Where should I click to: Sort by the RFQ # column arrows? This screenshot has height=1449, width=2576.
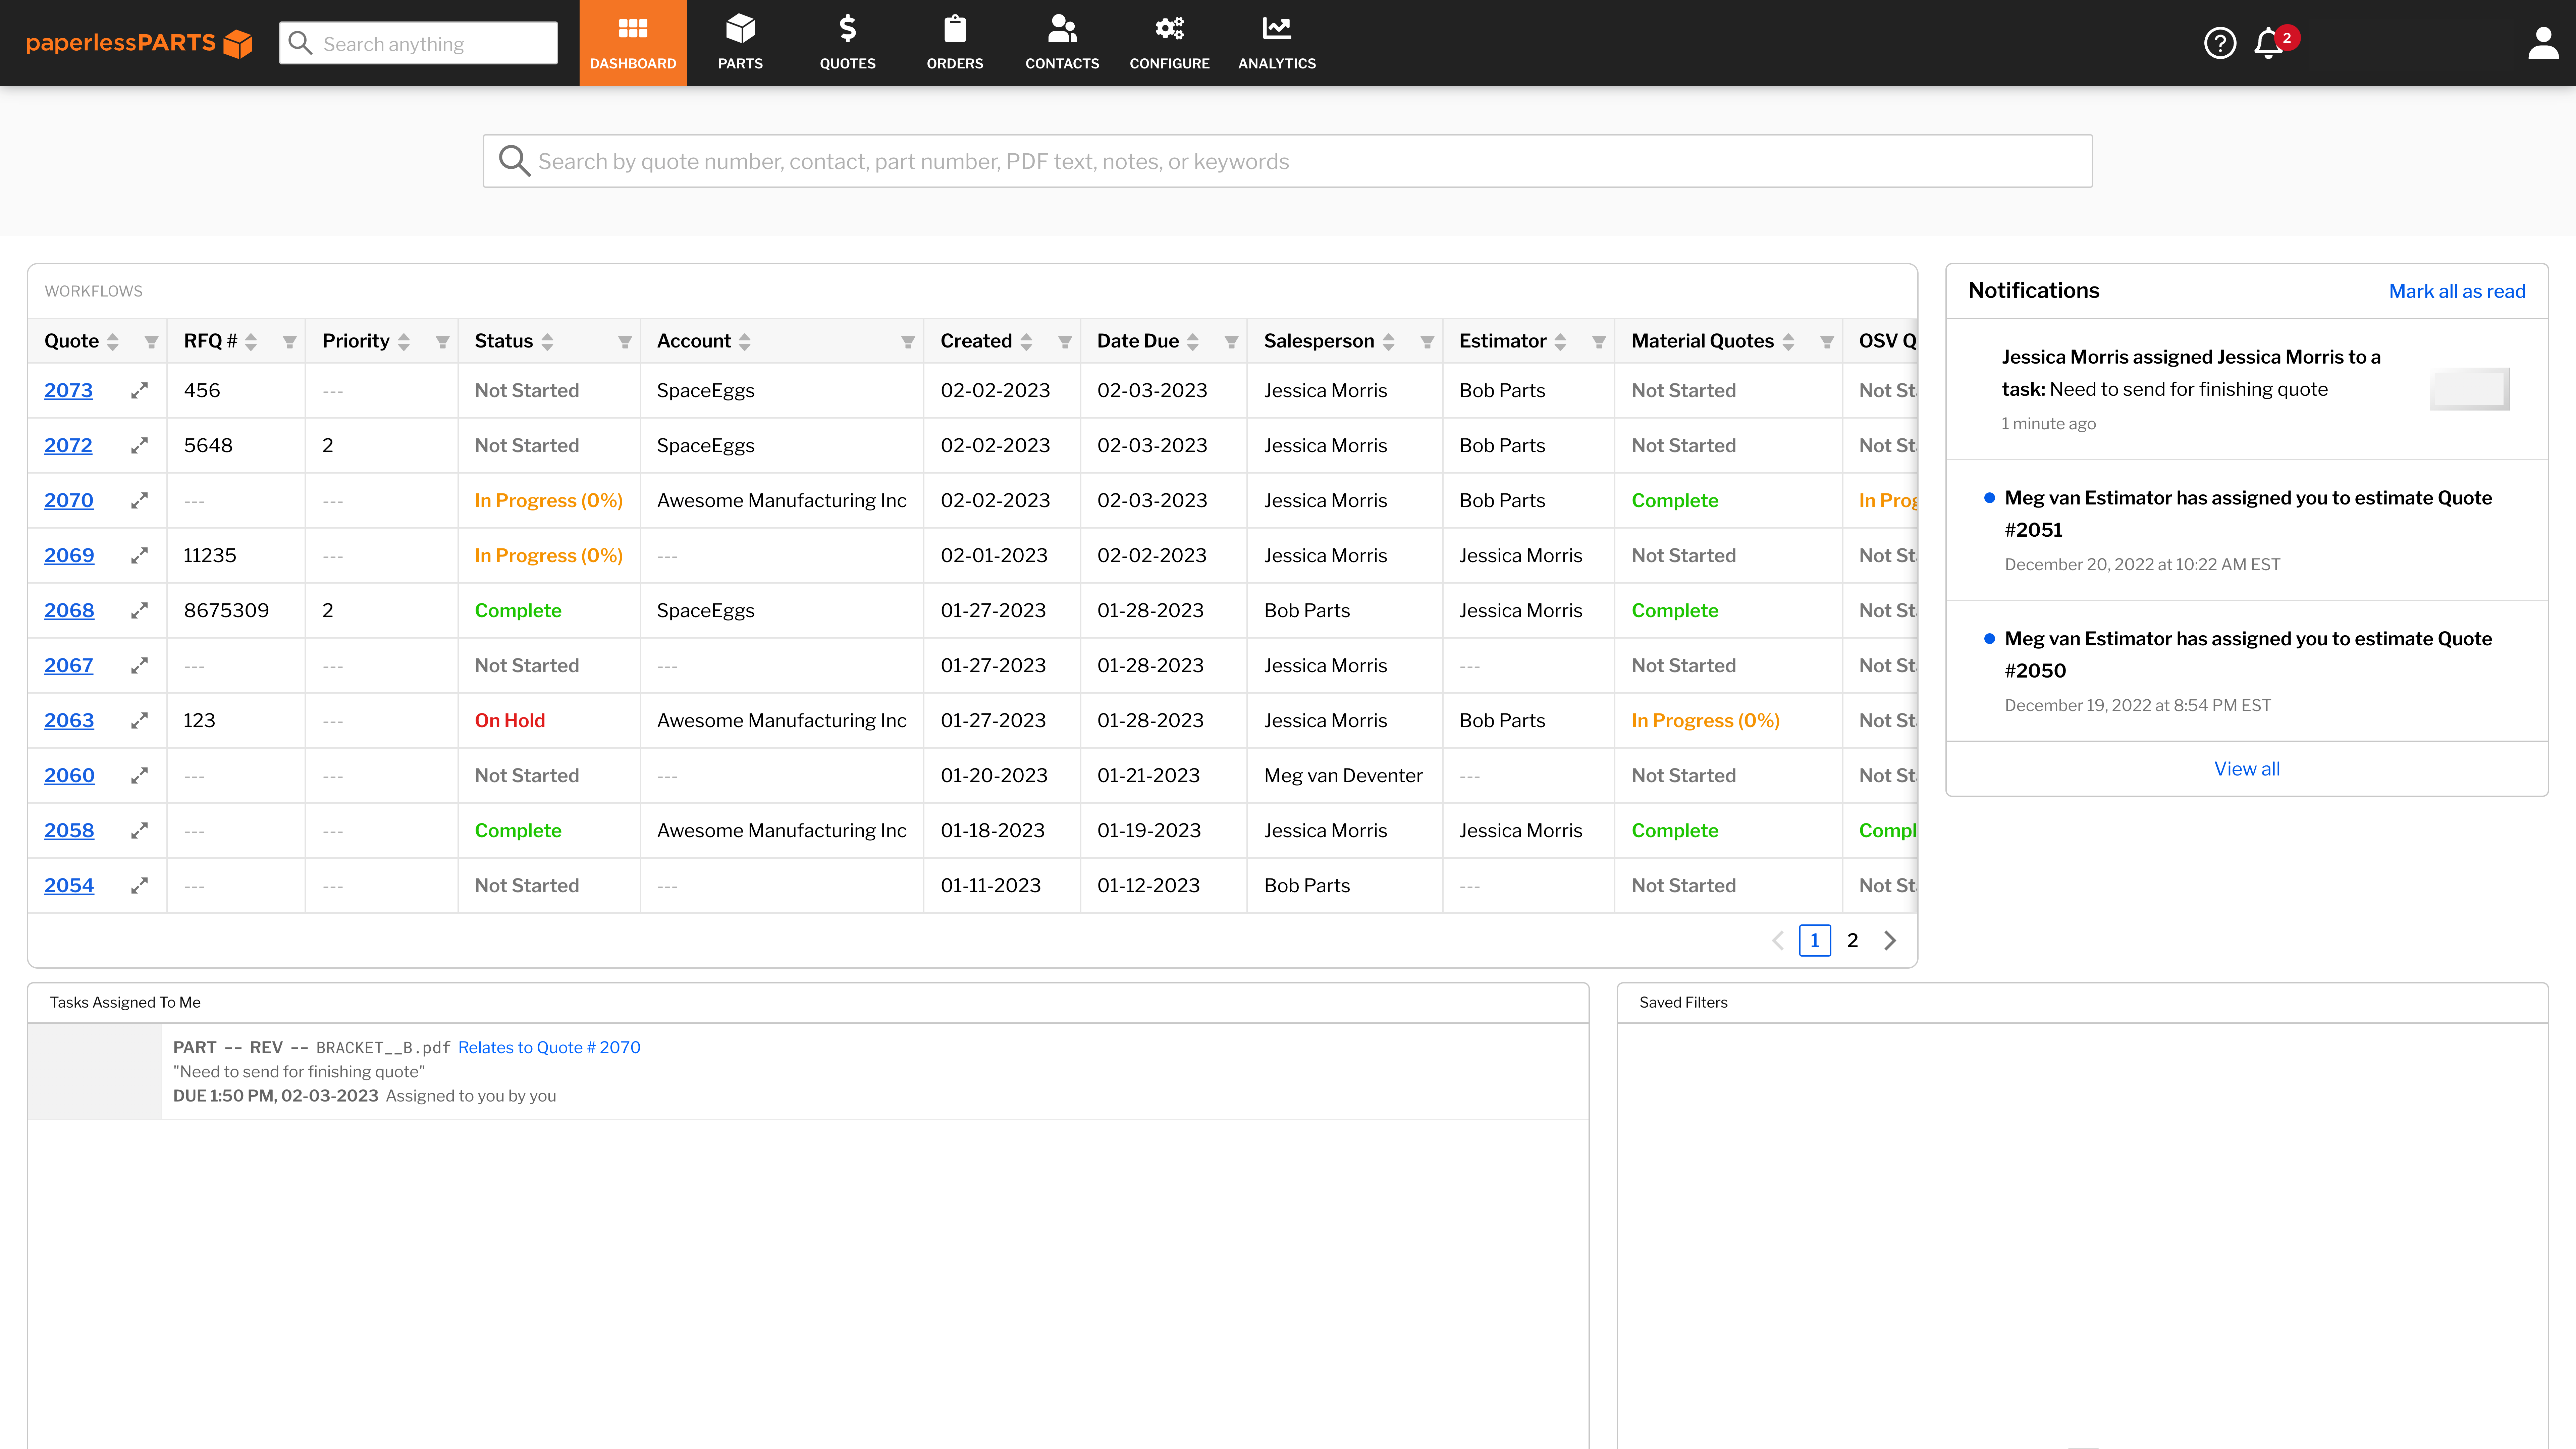tap(251, 342)
